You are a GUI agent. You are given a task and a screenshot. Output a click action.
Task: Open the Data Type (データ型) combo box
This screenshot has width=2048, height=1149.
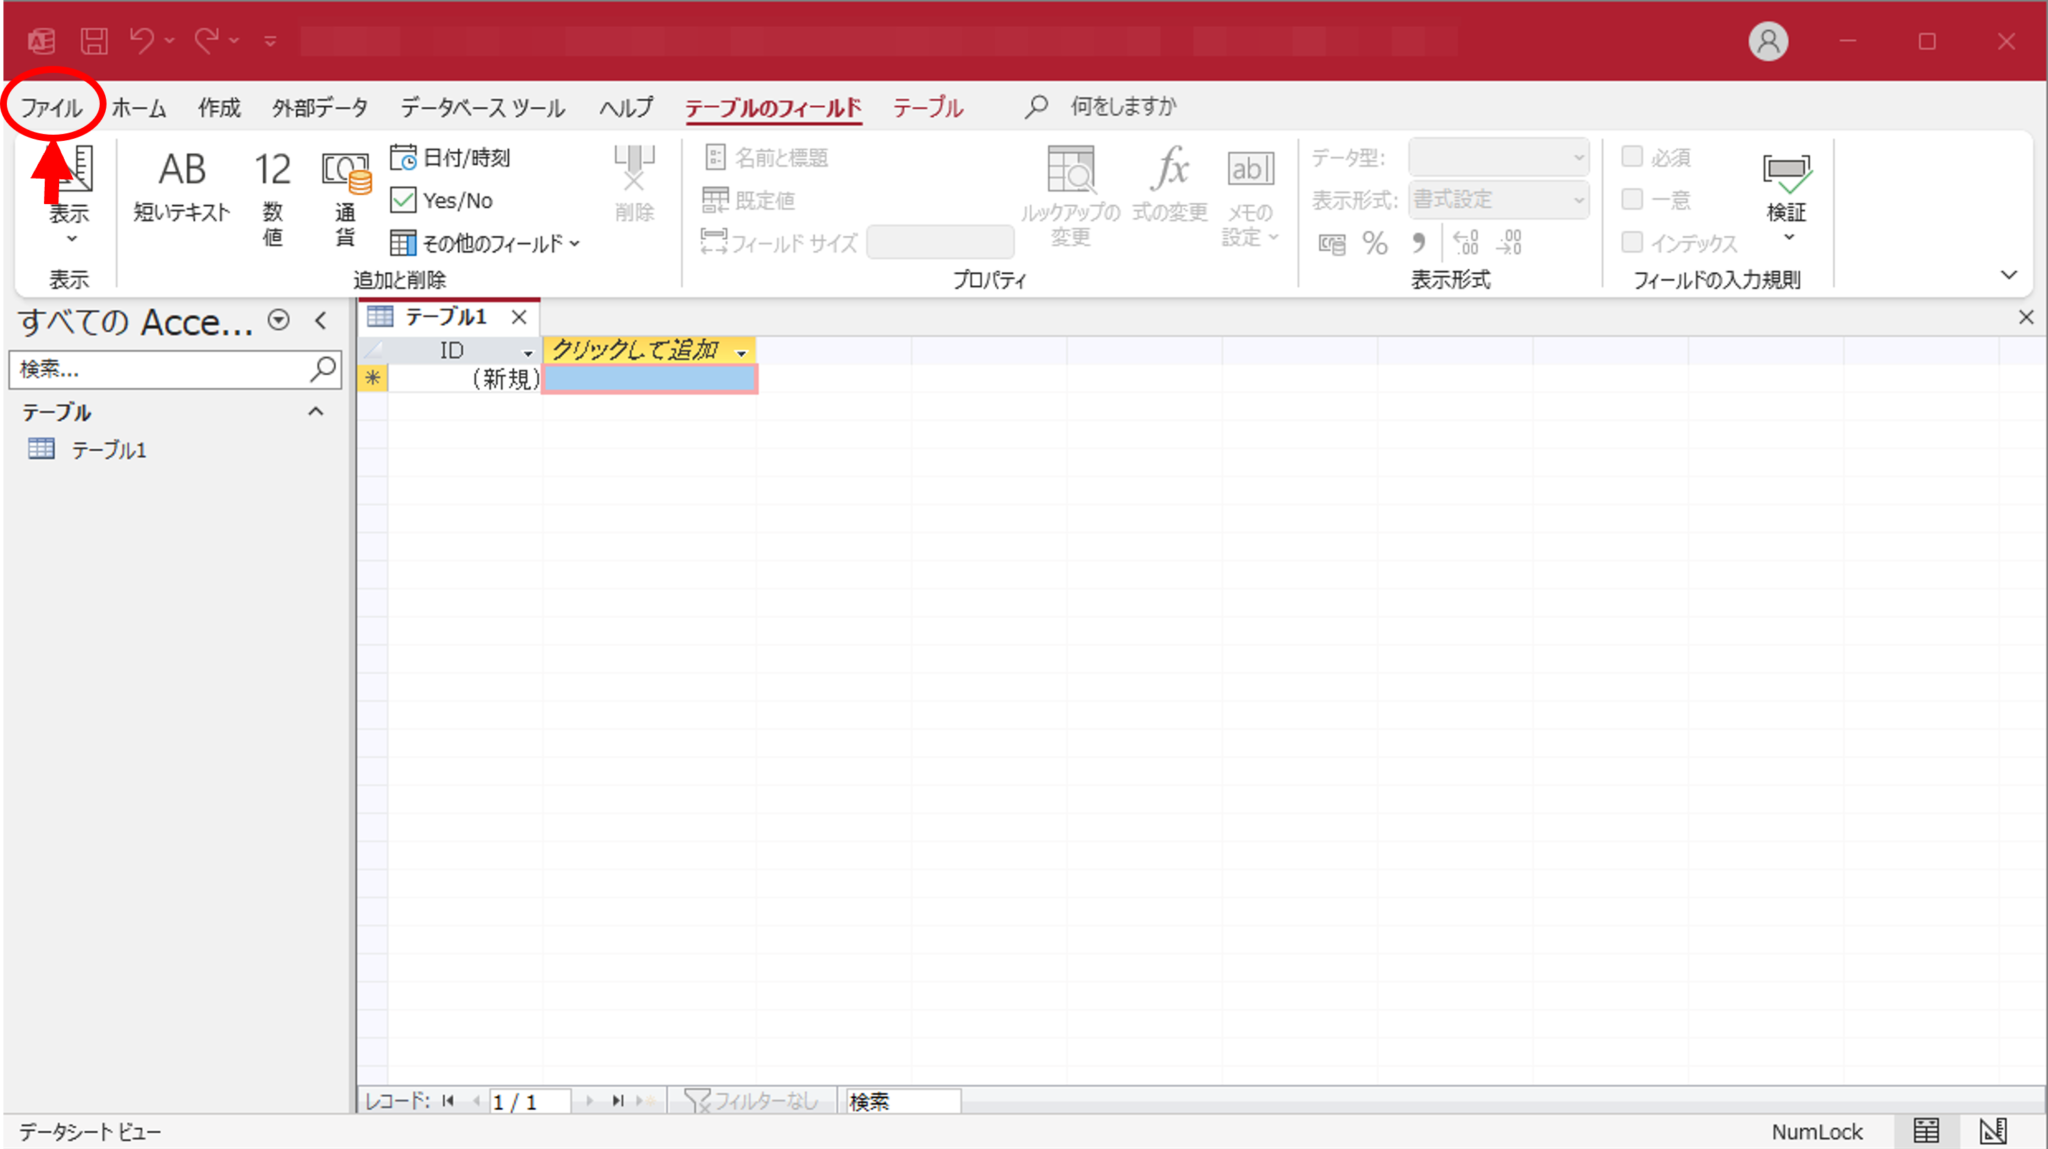click(1498, 157)
